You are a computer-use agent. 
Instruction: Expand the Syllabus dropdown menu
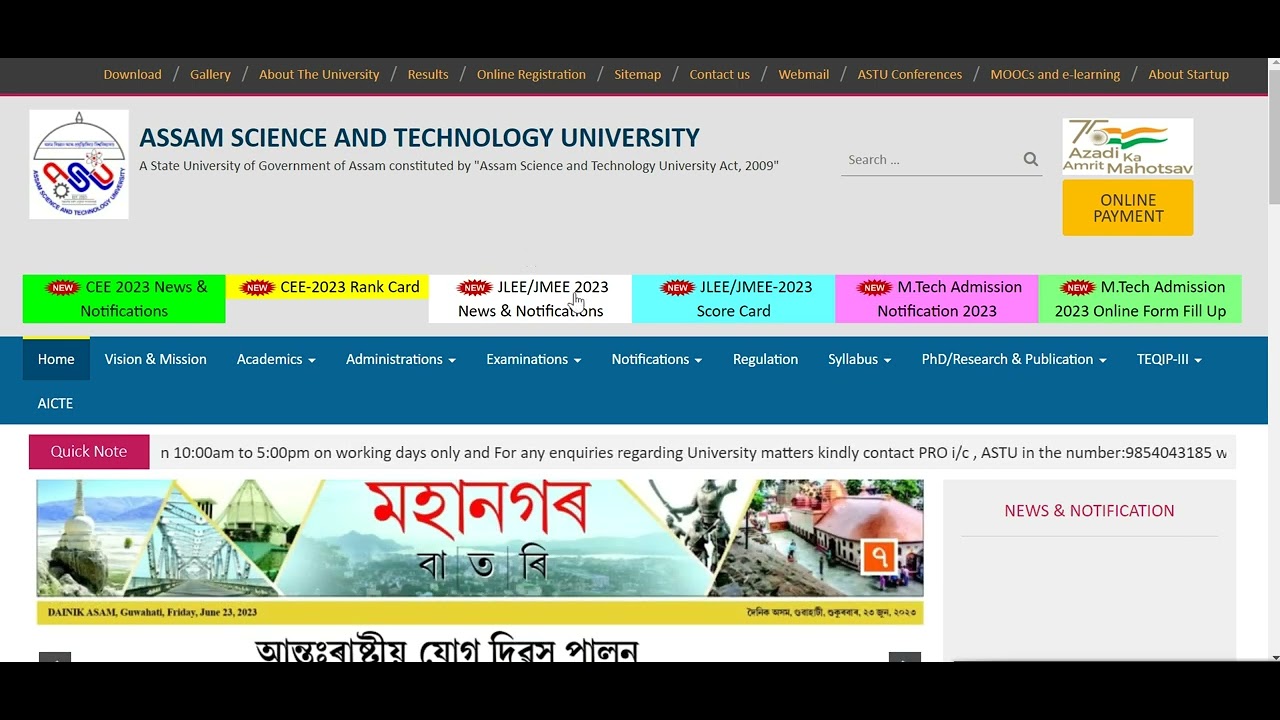coord(860,359)
